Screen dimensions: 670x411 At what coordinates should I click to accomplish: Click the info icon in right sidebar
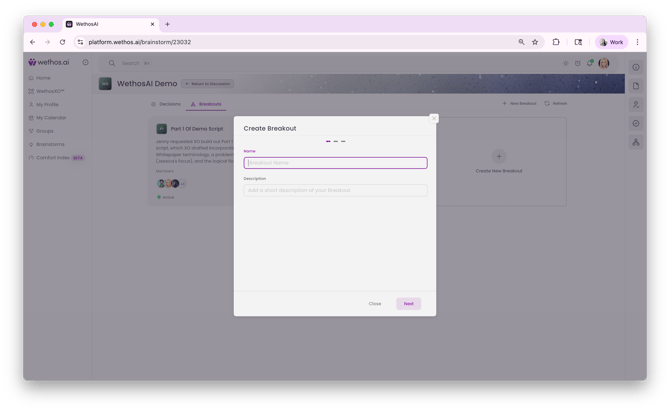click(x=636, y=67)
